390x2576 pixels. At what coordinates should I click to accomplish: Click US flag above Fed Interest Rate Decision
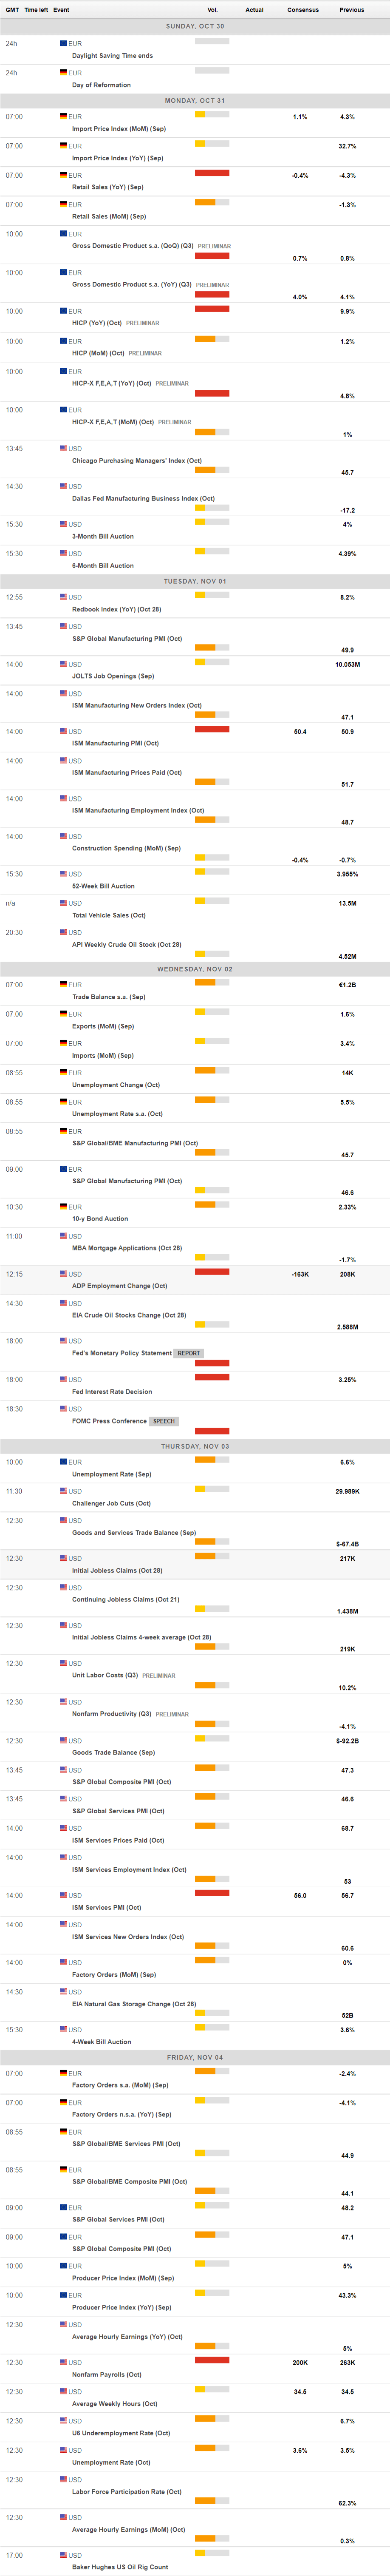point(63,1380)
